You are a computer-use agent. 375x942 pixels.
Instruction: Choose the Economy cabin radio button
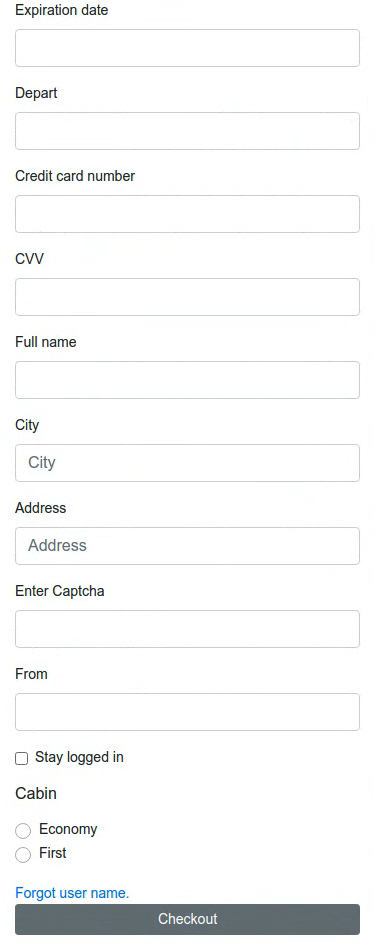pos(23,831)
